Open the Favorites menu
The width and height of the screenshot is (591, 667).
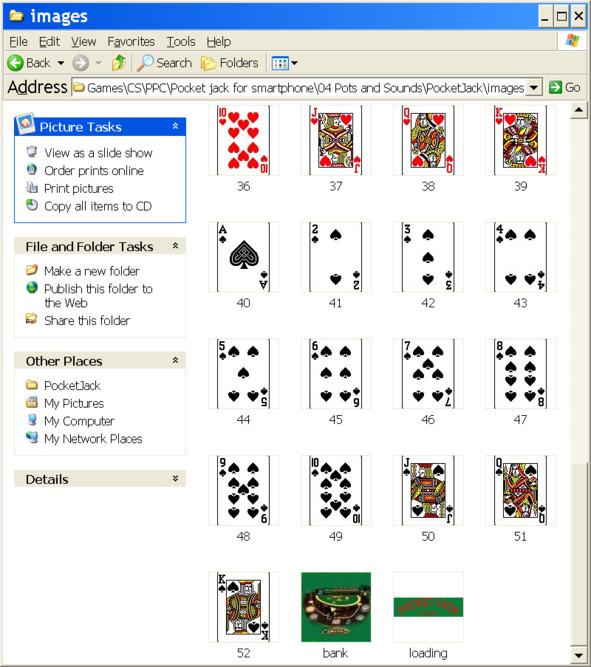click(x=131, y=42)
